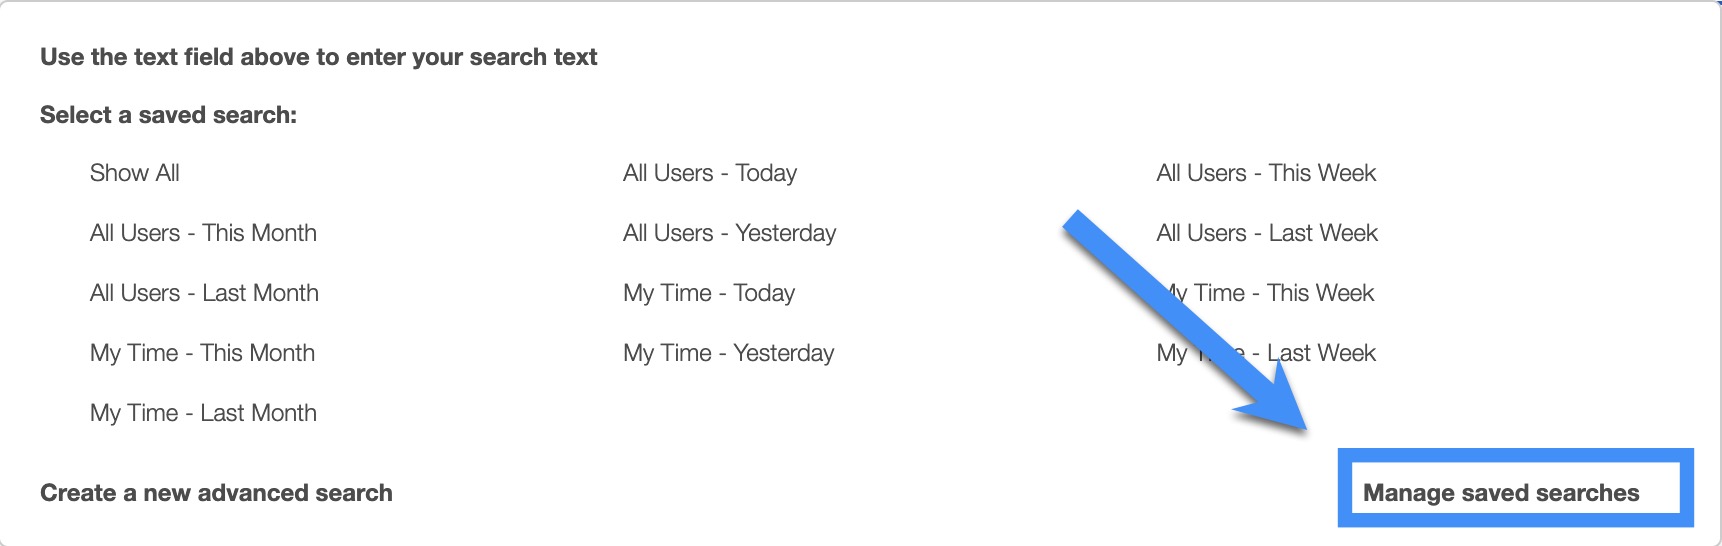Select My Time - Yesterday search
Viewport: 1722px width, 546px height.
coord(728,353)
